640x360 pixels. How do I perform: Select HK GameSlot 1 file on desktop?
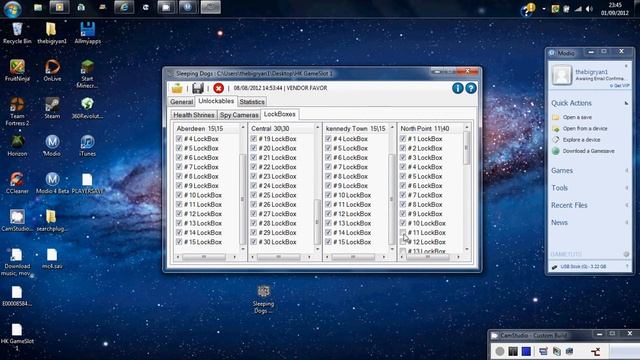[17, 337]
